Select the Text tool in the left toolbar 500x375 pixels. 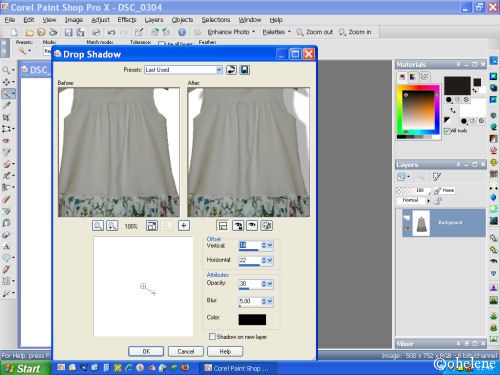[x=6, y=247]
